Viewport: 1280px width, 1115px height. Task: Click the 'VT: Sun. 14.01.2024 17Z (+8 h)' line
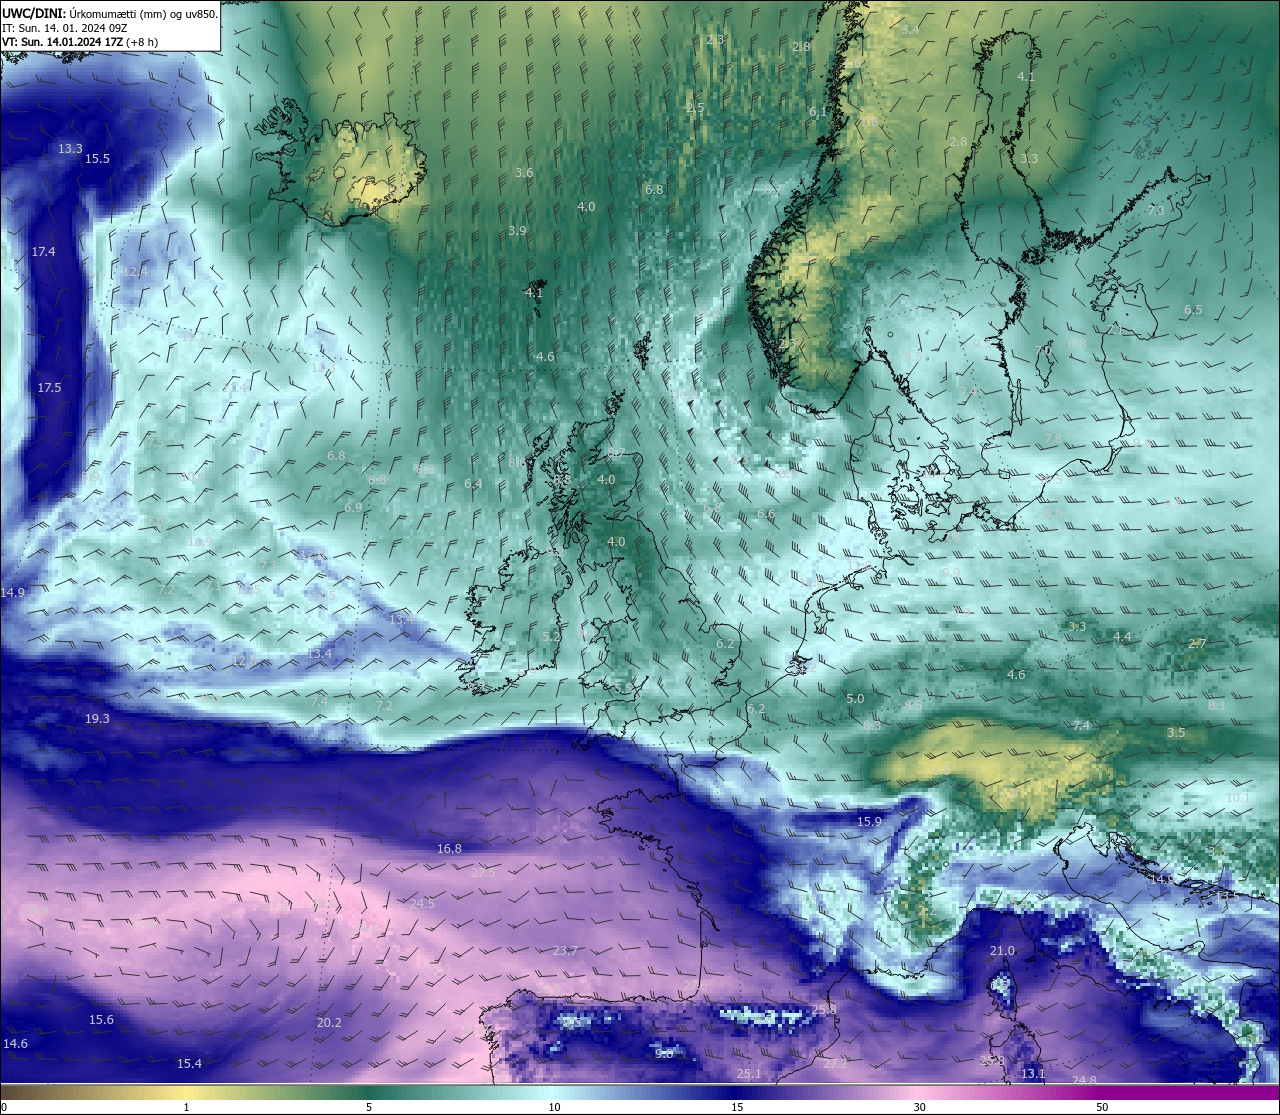click(80, 42)
